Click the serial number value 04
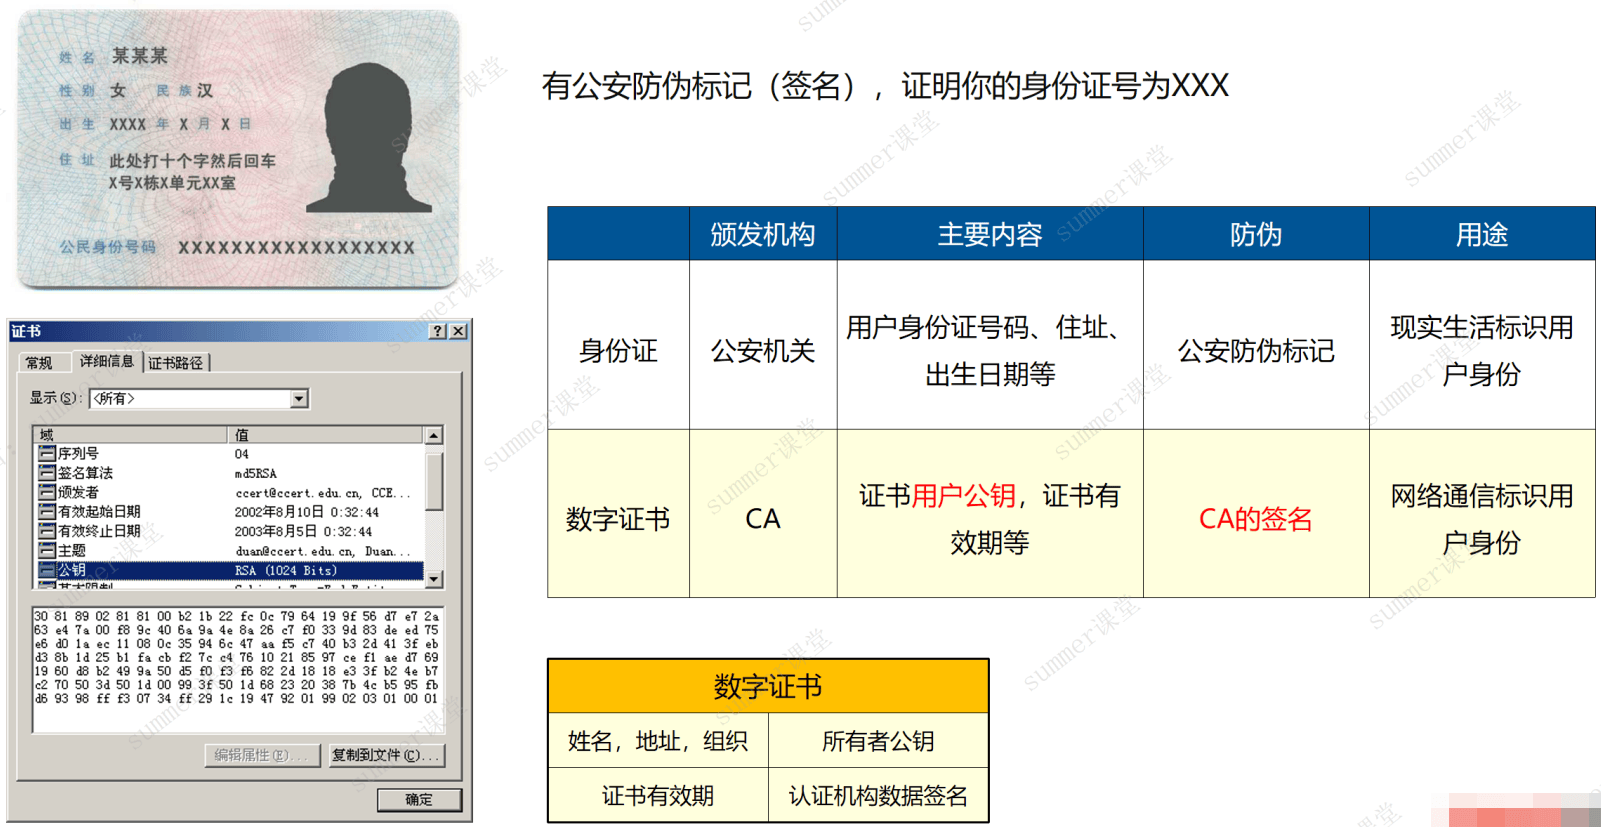 point(242,454)
